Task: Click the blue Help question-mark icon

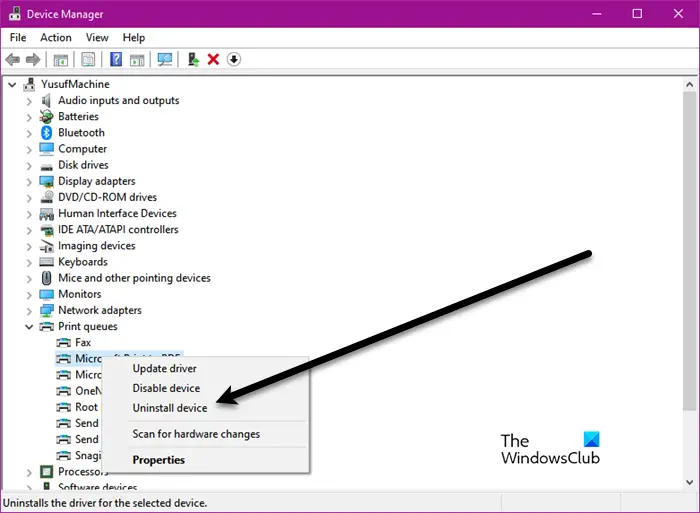Action: pyautogui.click(x=116, y=59)
